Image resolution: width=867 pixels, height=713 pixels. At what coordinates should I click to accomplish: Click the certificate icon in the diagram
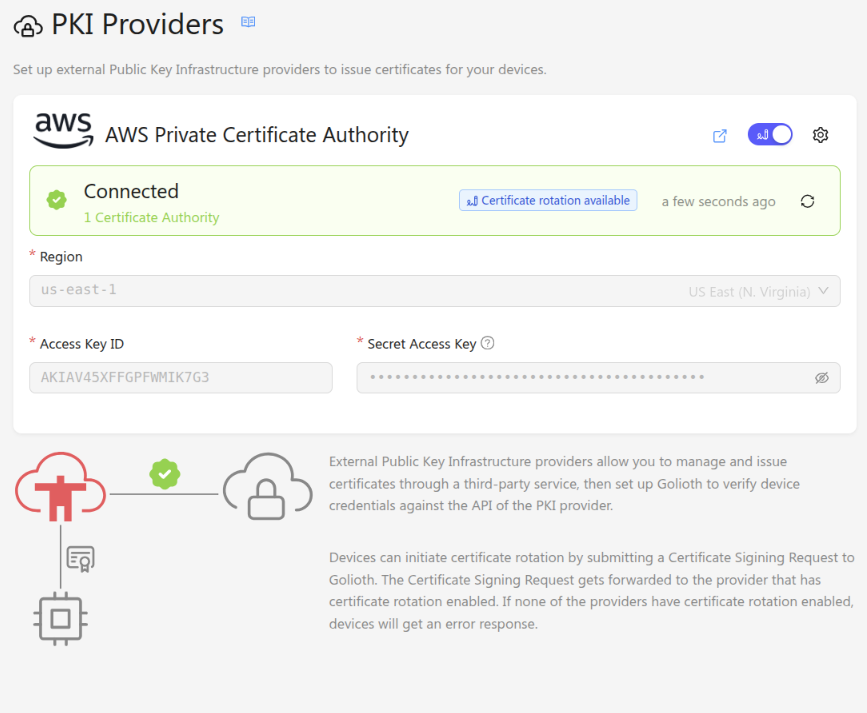tap(80, 558)
